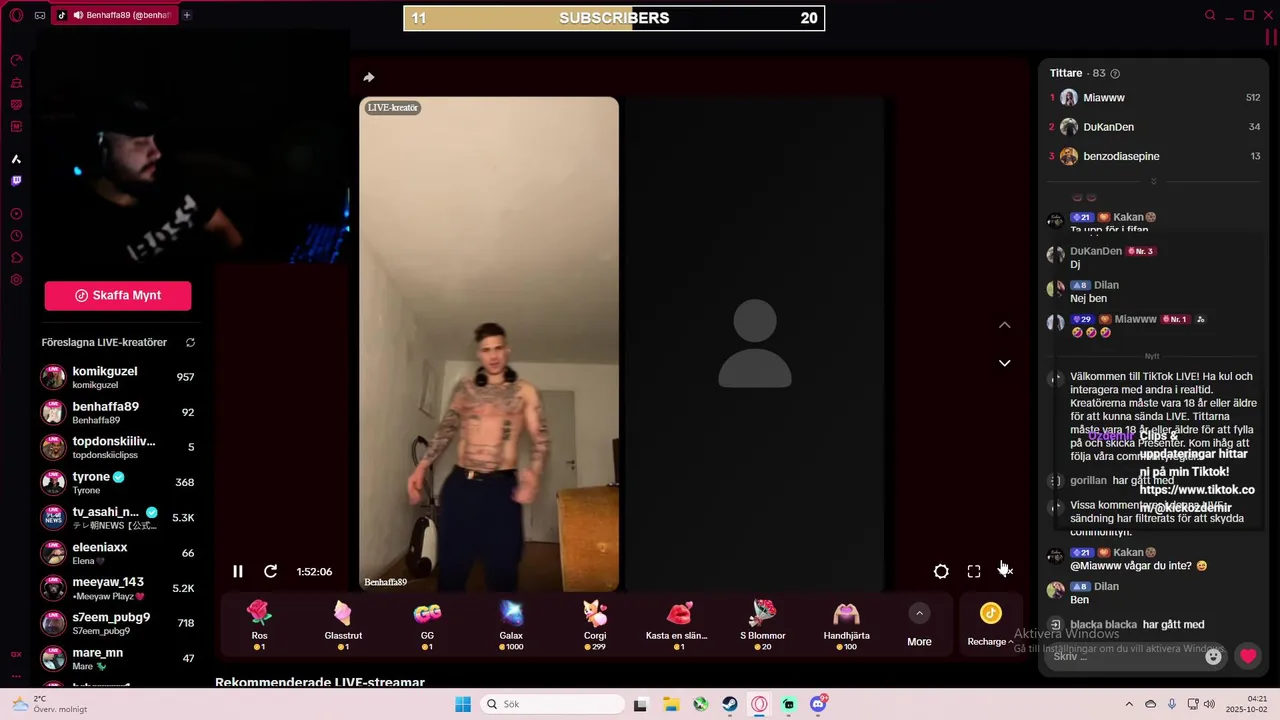1280x720 pixels.
Task: Open the emoji picker in chat
Action: [x=1213, y=657]
